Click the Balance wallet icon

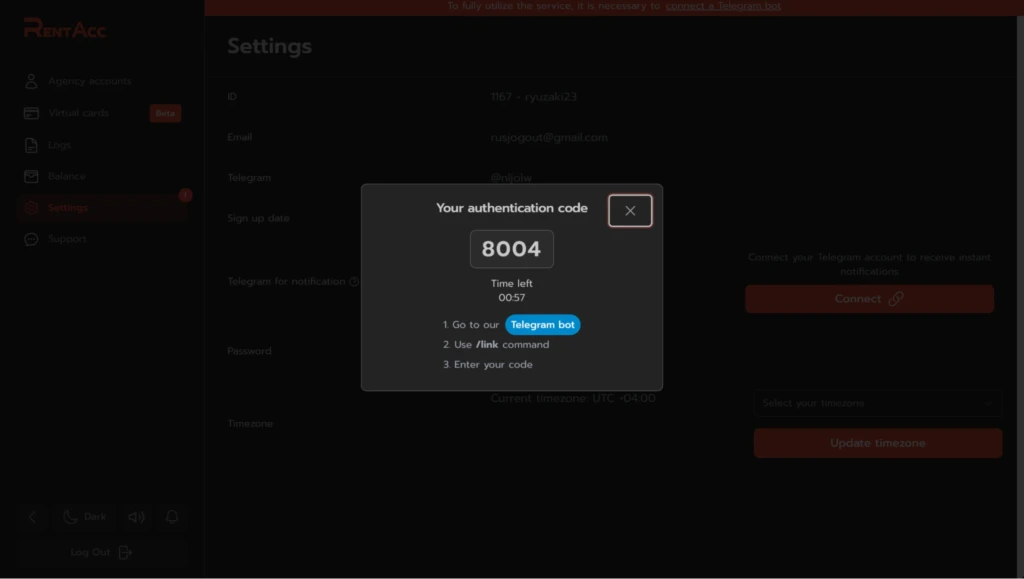31,176
